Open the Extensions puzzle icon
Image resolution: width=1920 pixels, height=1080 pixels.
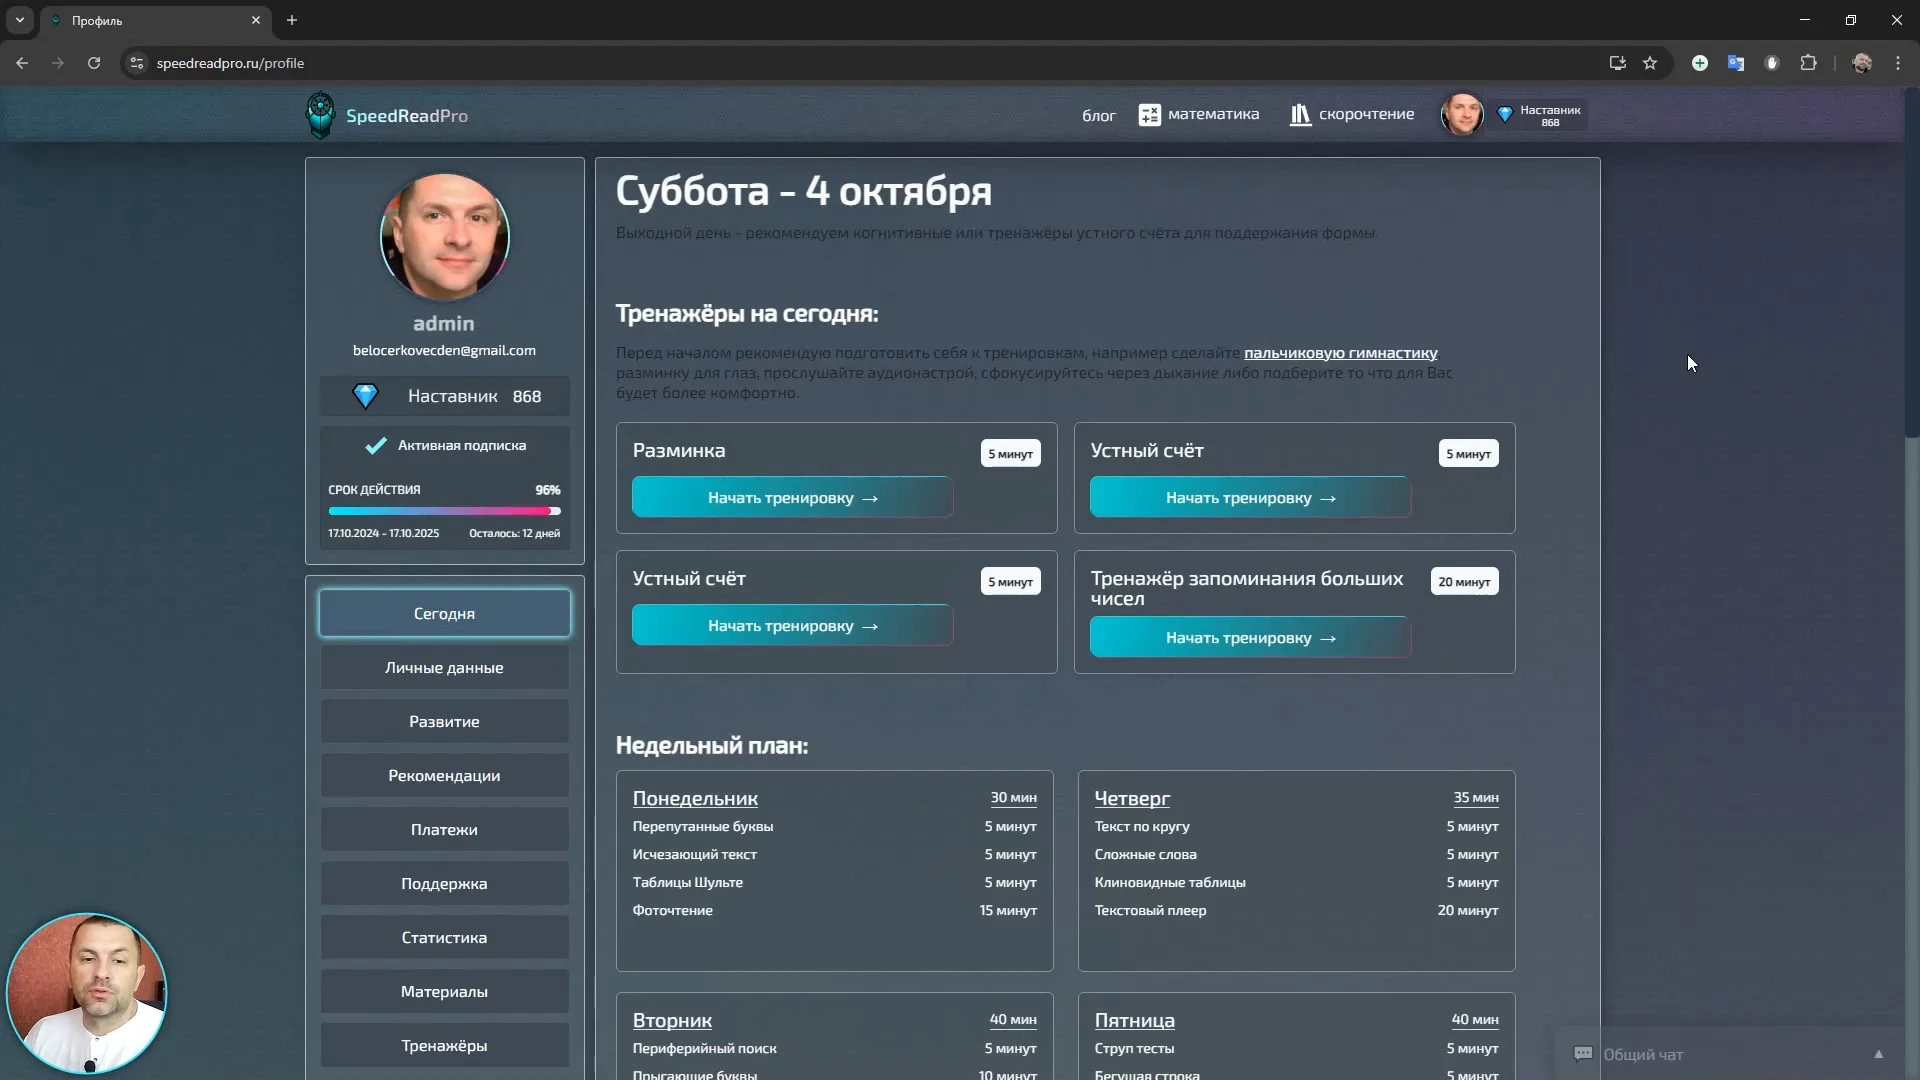(1808, 63)
